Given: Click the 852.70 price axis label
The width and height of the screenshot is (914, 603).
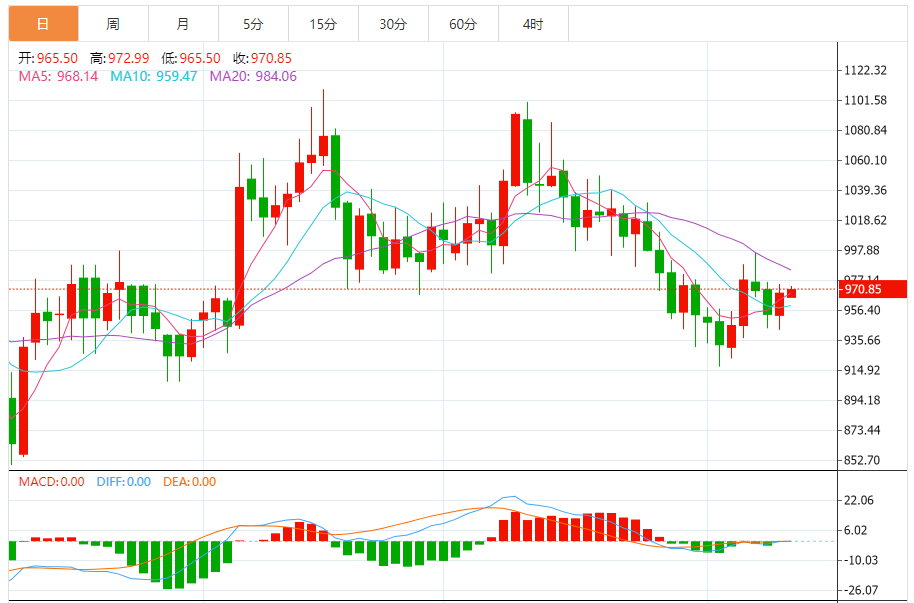Looking at the screenshot, I should pos(862,460).
